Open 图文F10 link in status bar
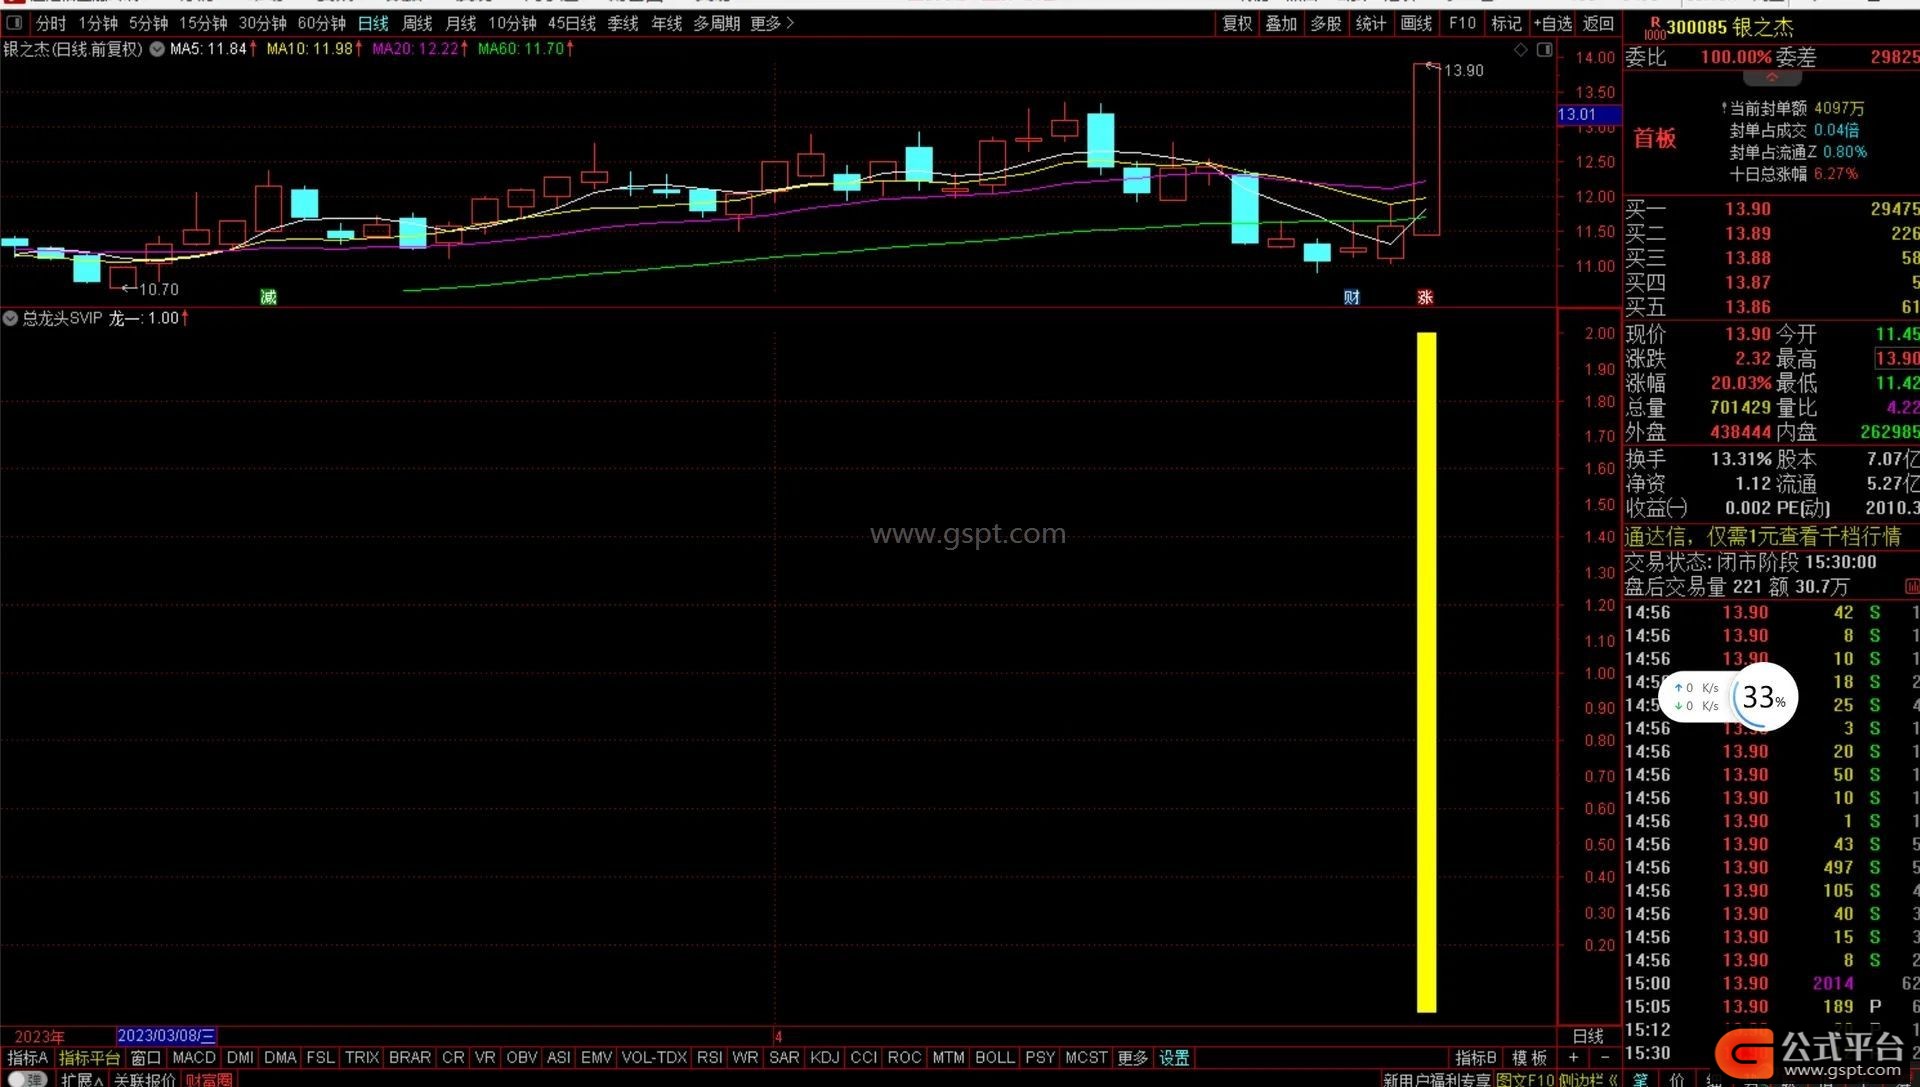Image resolution: width=1920 pixels, height=1087 pixels. click(x=1525, y=1080)
